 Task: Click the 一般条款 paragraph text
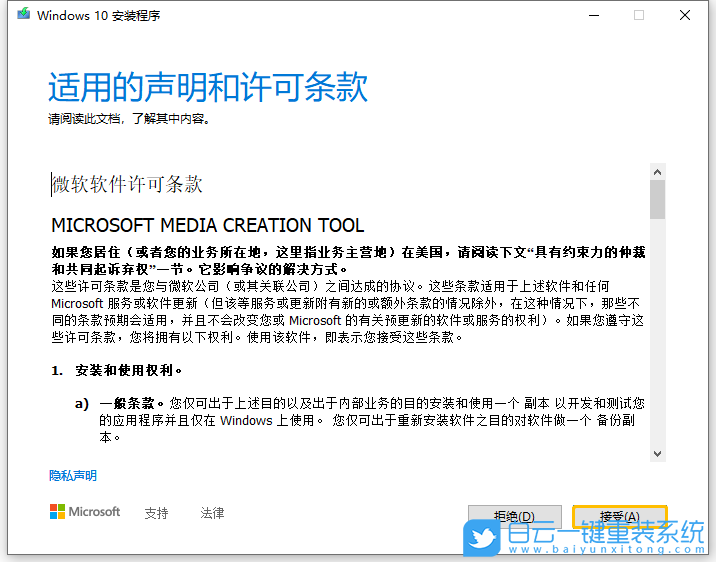click(370, 412)
